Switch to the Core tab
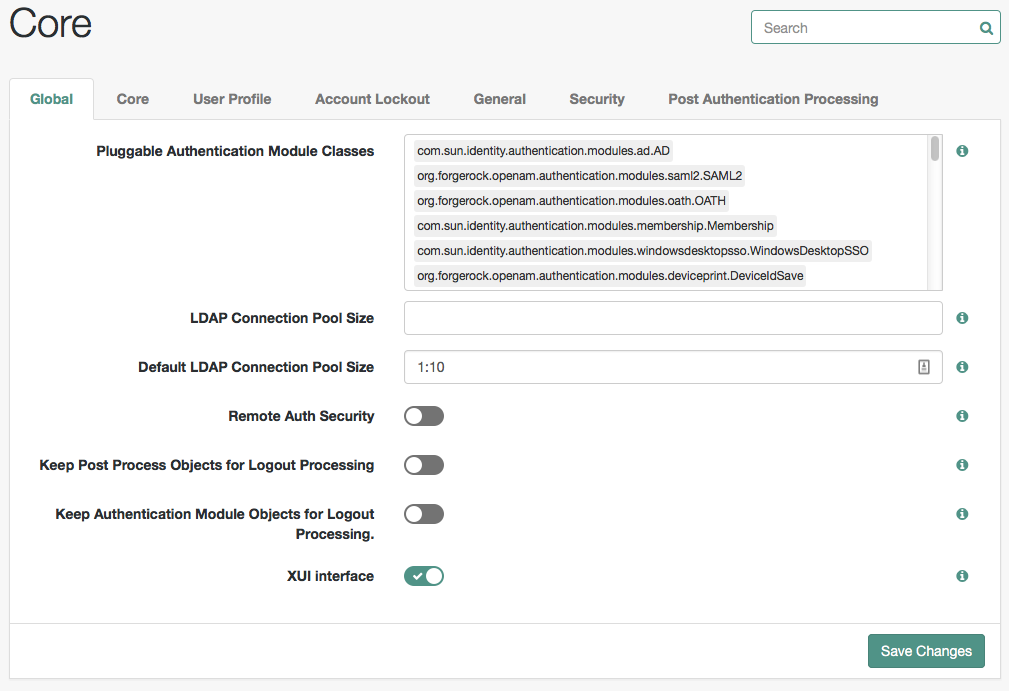 [133, 99]
